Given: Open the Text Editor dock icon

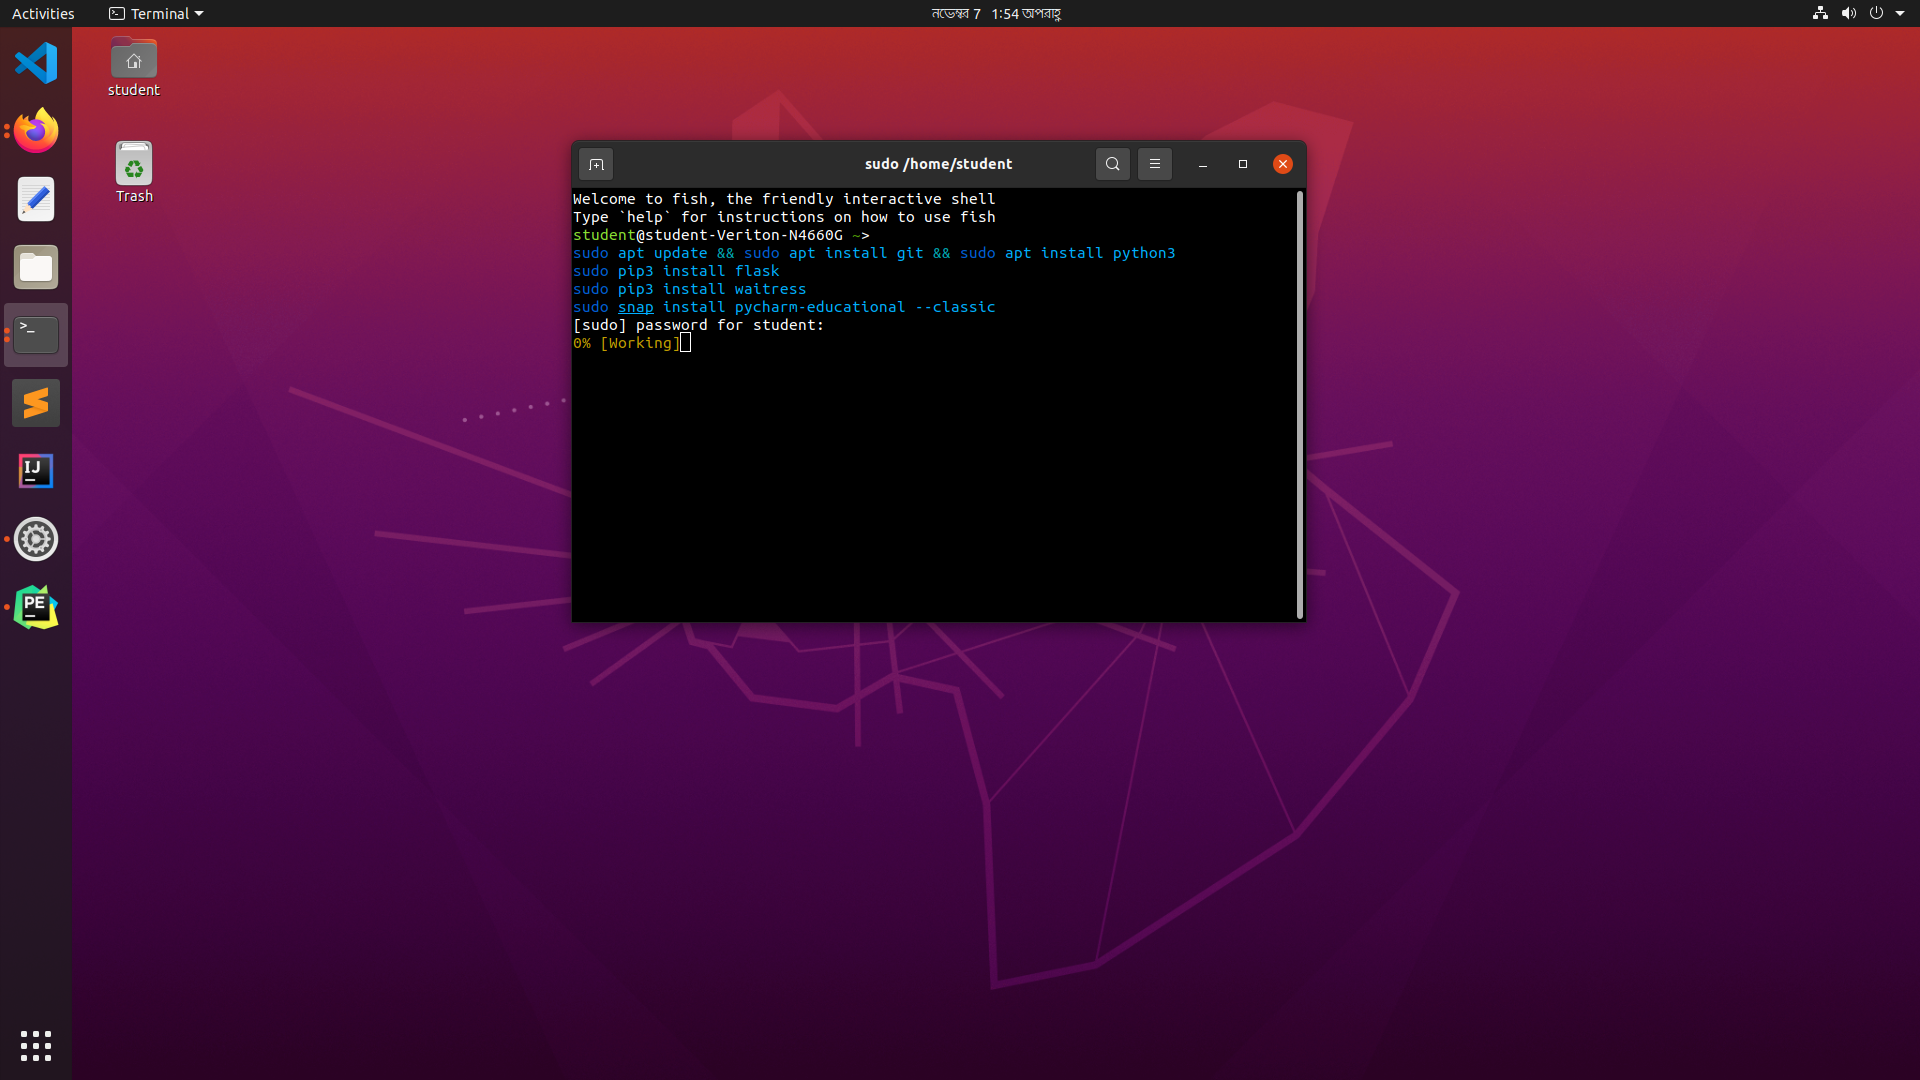Looking at the screenshot, I should pyautogui.click(x=36, y=199).
